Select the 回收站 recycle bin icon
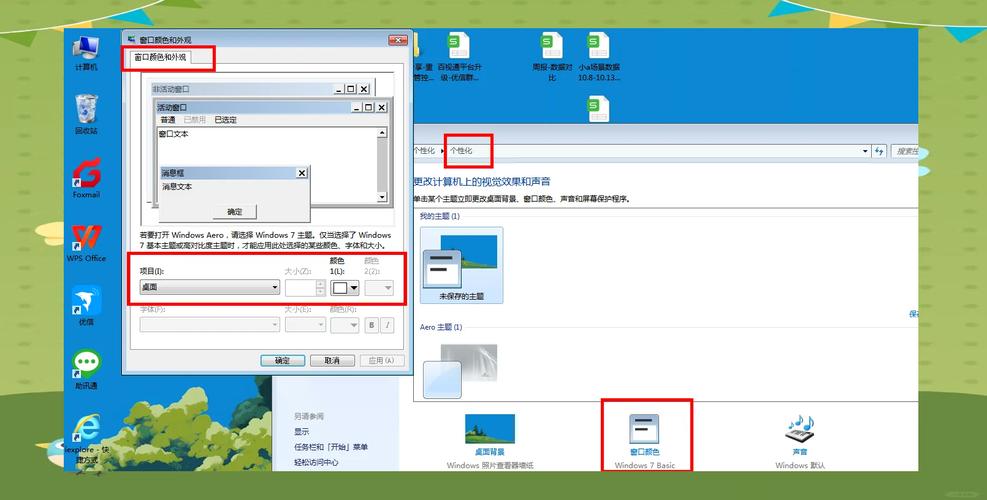This screenshot has height=500, width=987. pyautogui.click(x=87, y=110)
